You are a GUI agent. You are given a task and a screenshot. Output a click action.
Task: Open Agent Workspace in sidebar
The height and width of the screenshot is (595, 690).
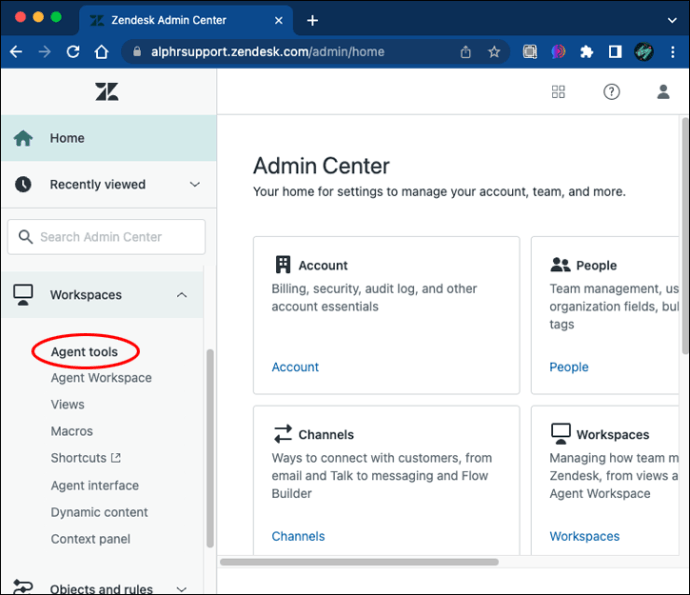click(x=101, y=378)
